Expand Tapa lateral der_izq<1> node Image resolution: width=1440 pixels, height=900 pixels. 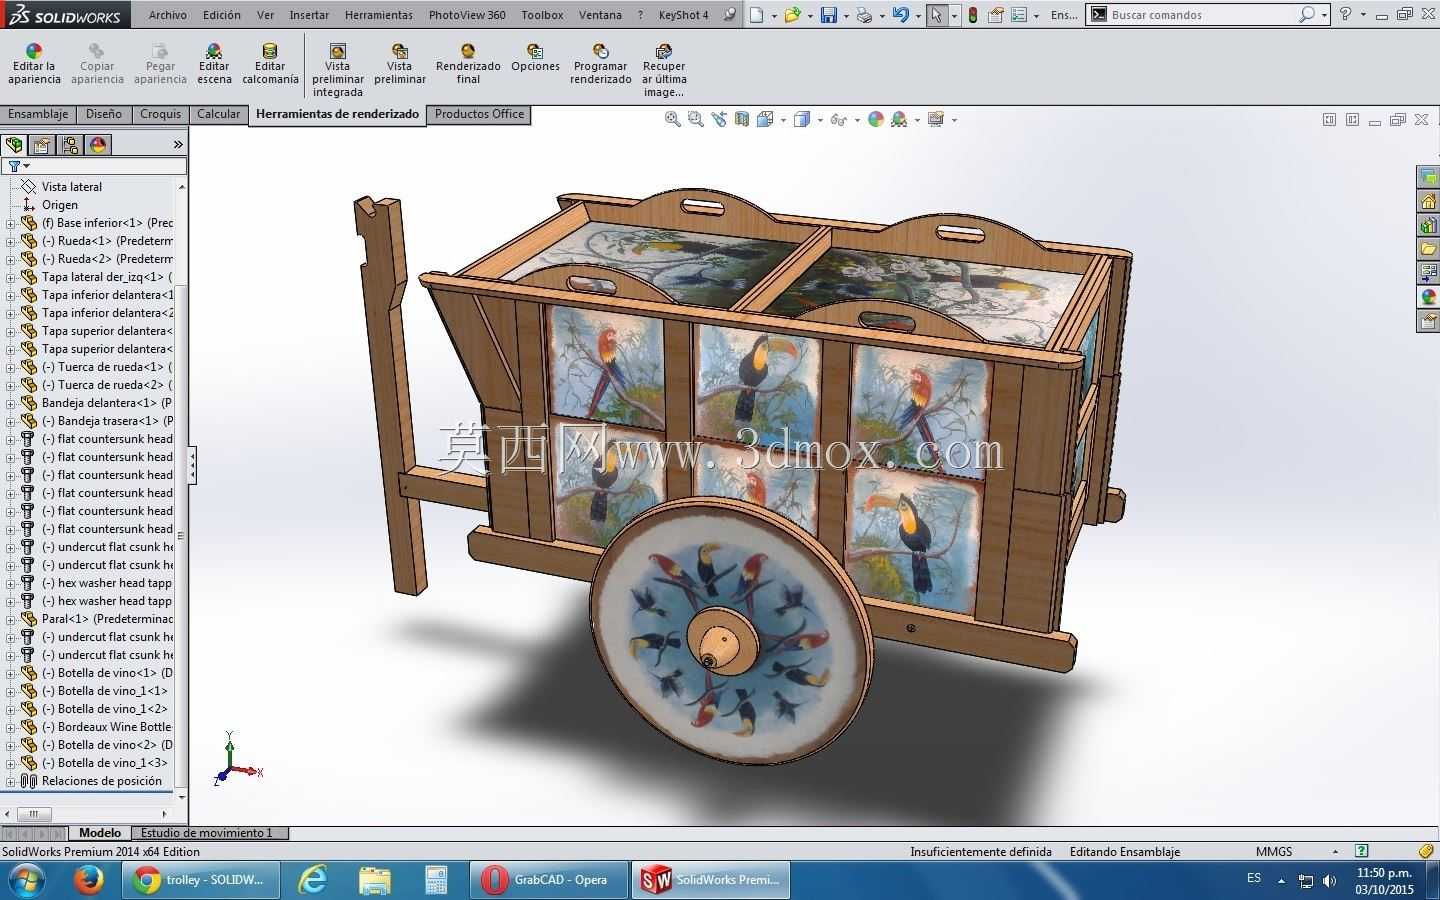[x=11, y=277]
